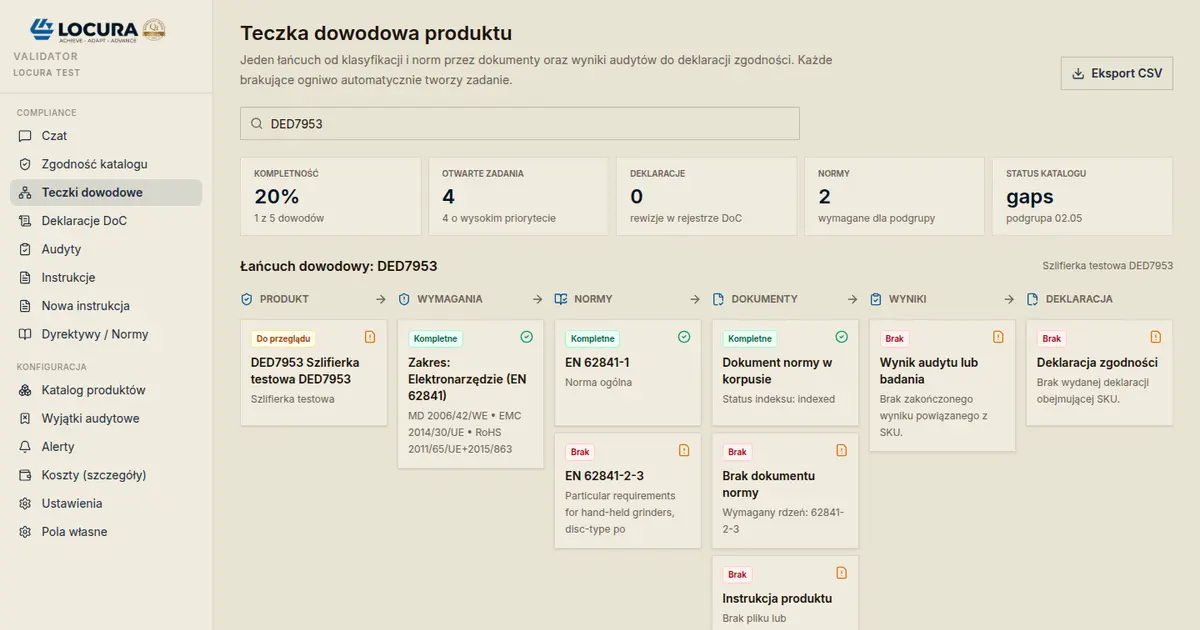This screenshot has width=1200, height=630.
Task: Click the Zgodność katalogu shield icon
Action: pyautogui.click(x=25, y=164)
